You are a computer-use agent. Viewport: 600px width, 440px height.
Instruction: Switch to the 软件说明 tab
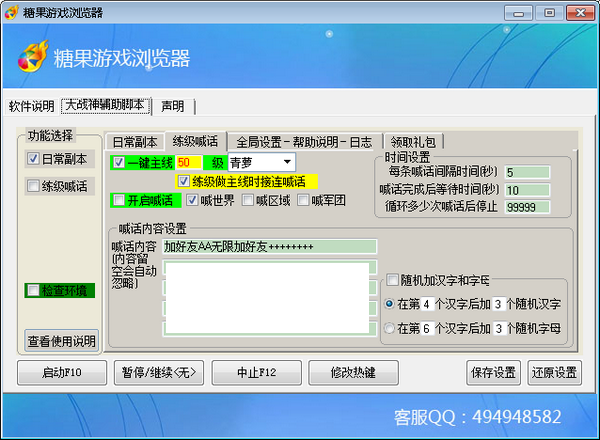tap(31, 106)
